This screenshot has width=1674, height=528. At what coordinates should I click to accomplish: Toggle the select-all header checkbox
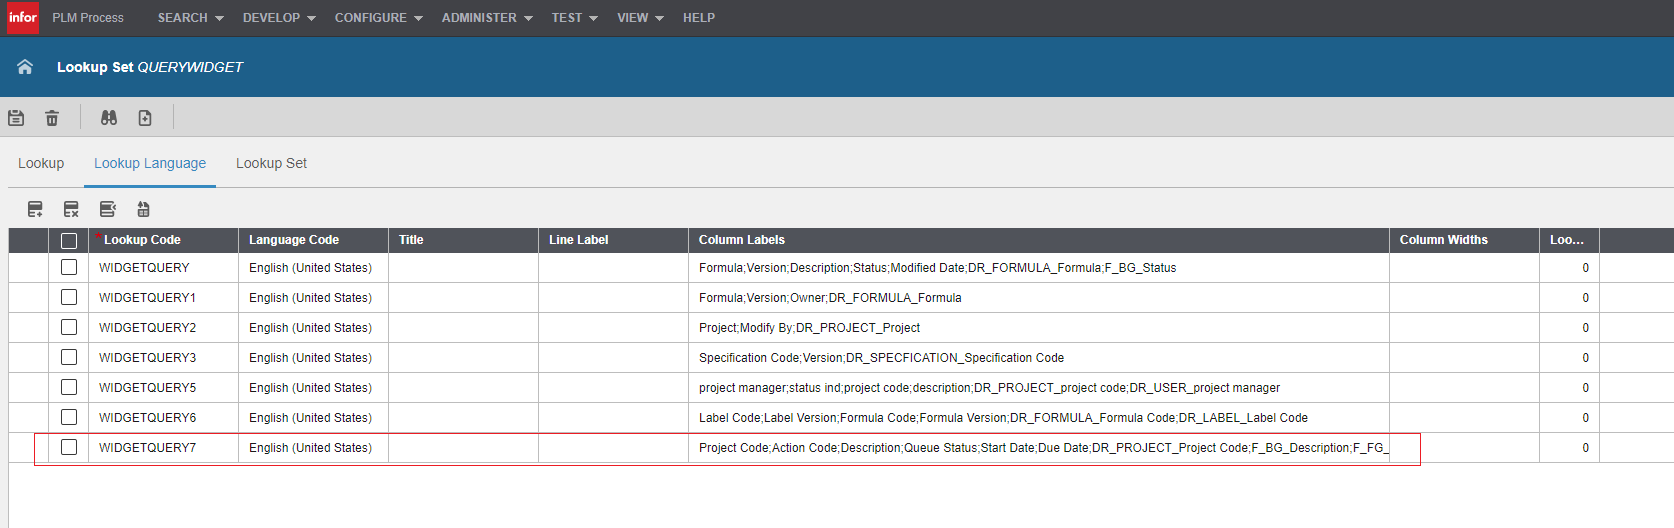click(x=69, y=240)
